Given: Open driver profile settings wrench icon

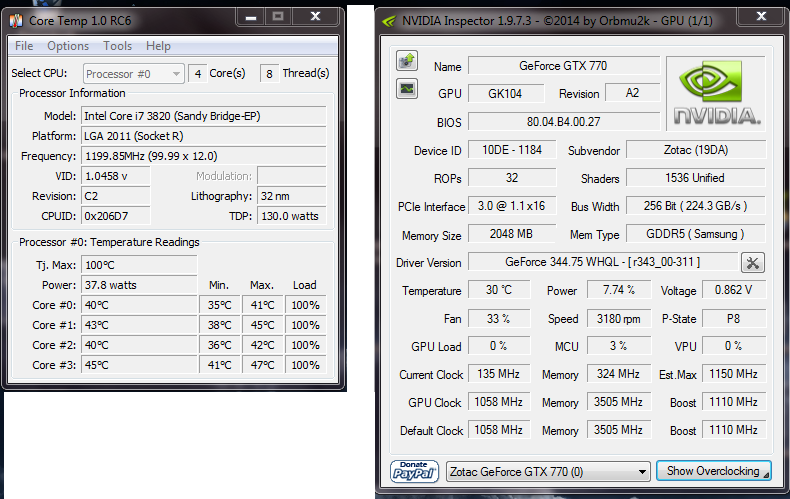Looking at the screenshot, I should tap(753, 263).
